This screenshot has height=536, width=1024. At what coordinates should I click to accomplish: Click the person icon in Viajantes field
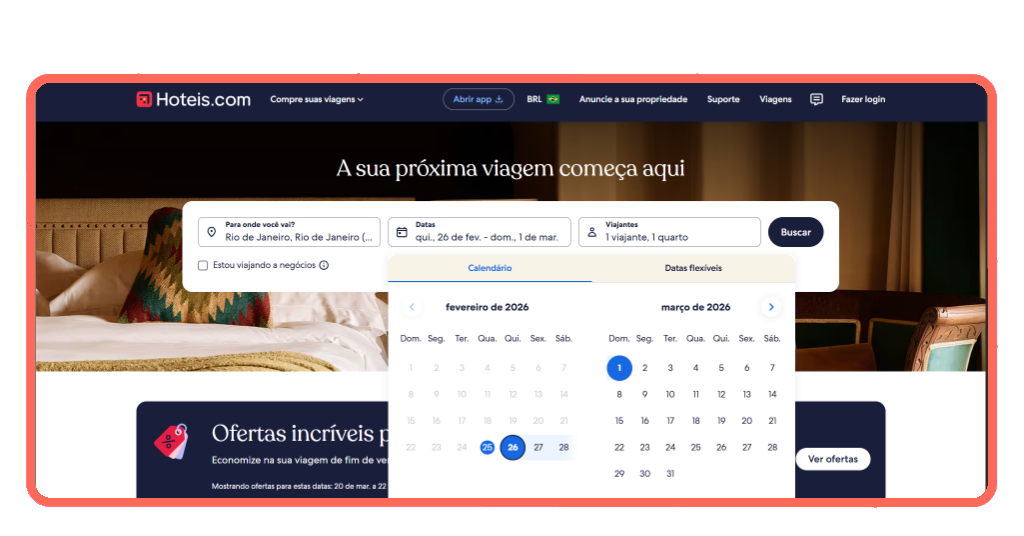pos(592,232)
